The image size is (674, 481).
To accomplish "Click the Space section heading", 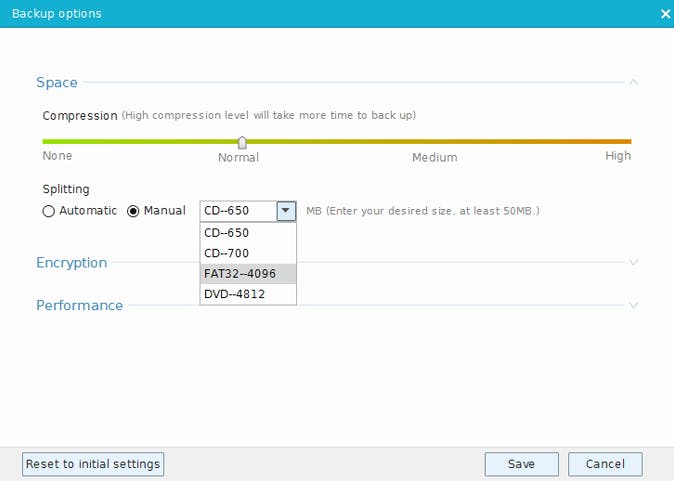I will click(57, 82).
